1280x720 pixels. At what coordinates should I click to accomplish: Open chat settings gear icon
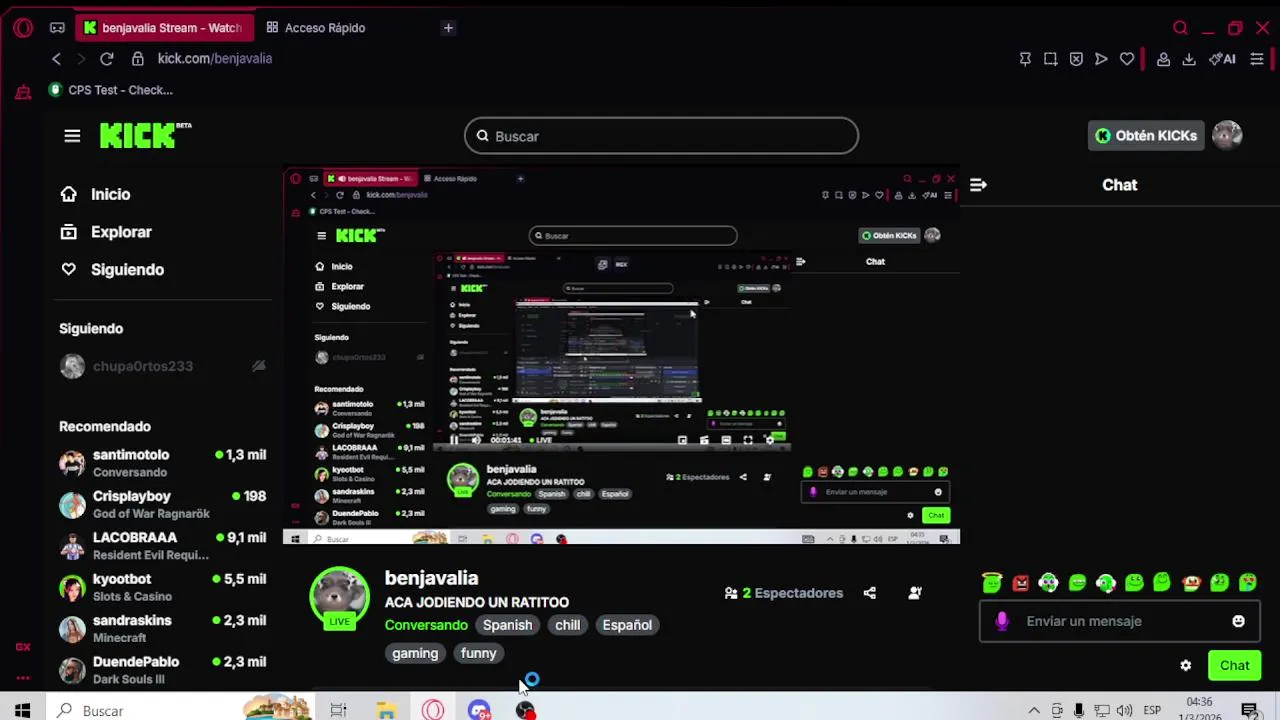tap(1186, 665)
